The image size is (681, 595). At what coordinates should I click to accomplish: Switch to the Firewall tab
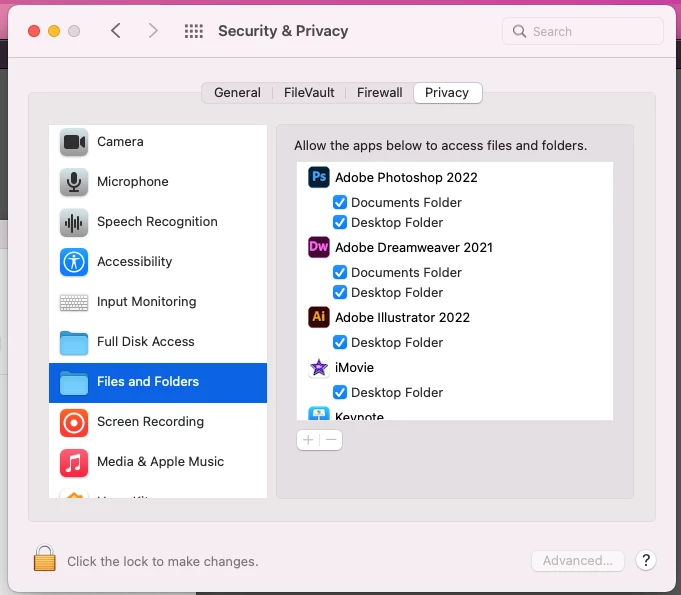point(380,93)
